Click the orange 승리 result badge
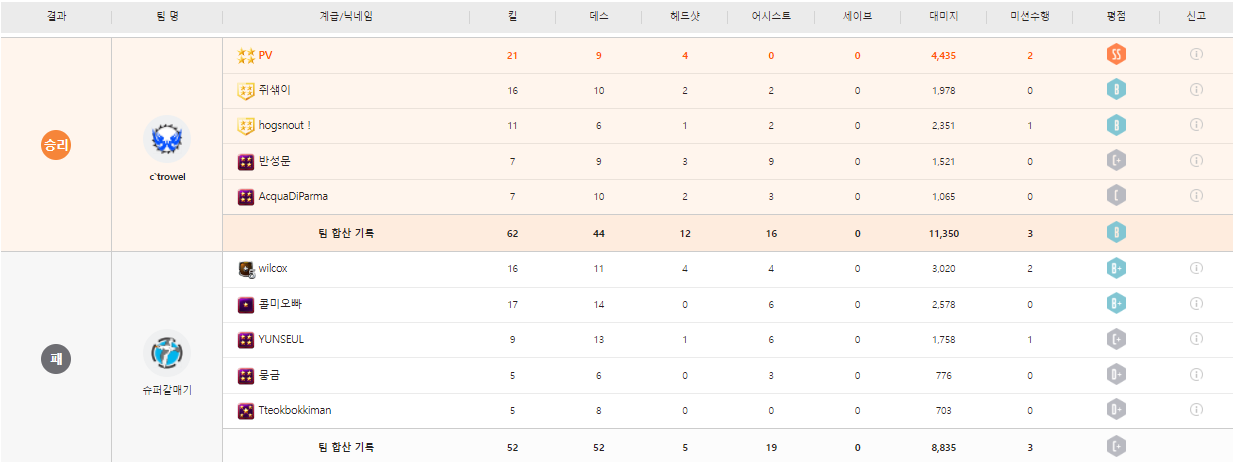 pos(56,145)
